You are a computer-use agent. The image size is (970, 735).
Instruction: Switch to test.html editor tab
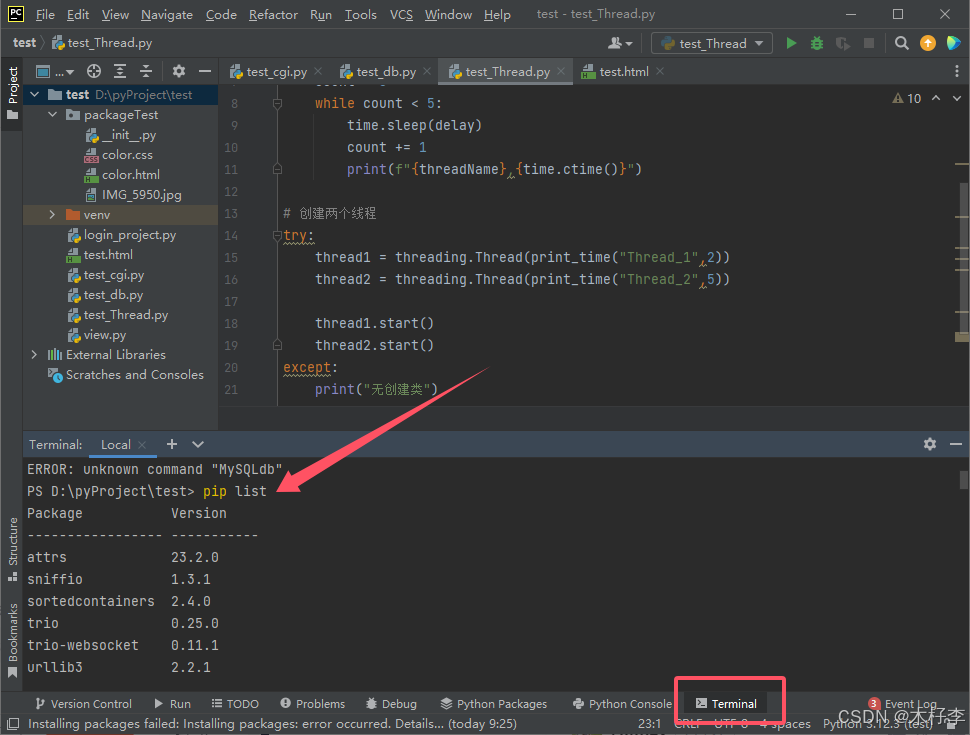[x=622, y=72]
